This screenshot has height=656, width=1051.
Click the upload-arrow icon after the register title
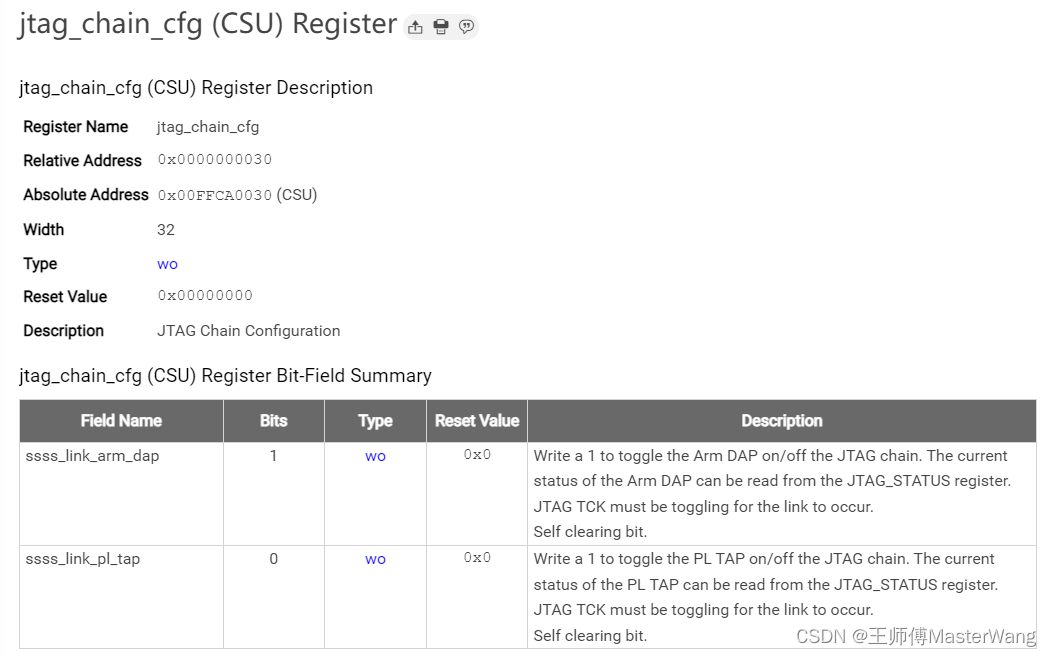(x=415, y=27)
